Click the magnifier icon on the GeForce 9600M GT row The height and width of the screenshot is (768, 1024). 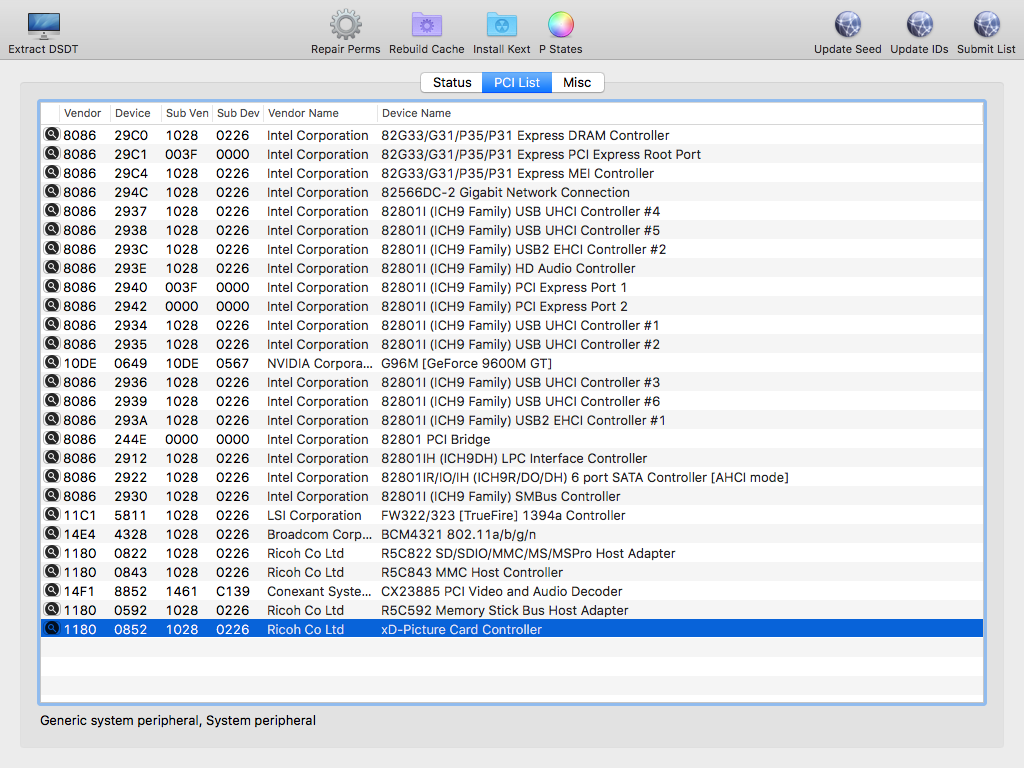tap(52, 362)
